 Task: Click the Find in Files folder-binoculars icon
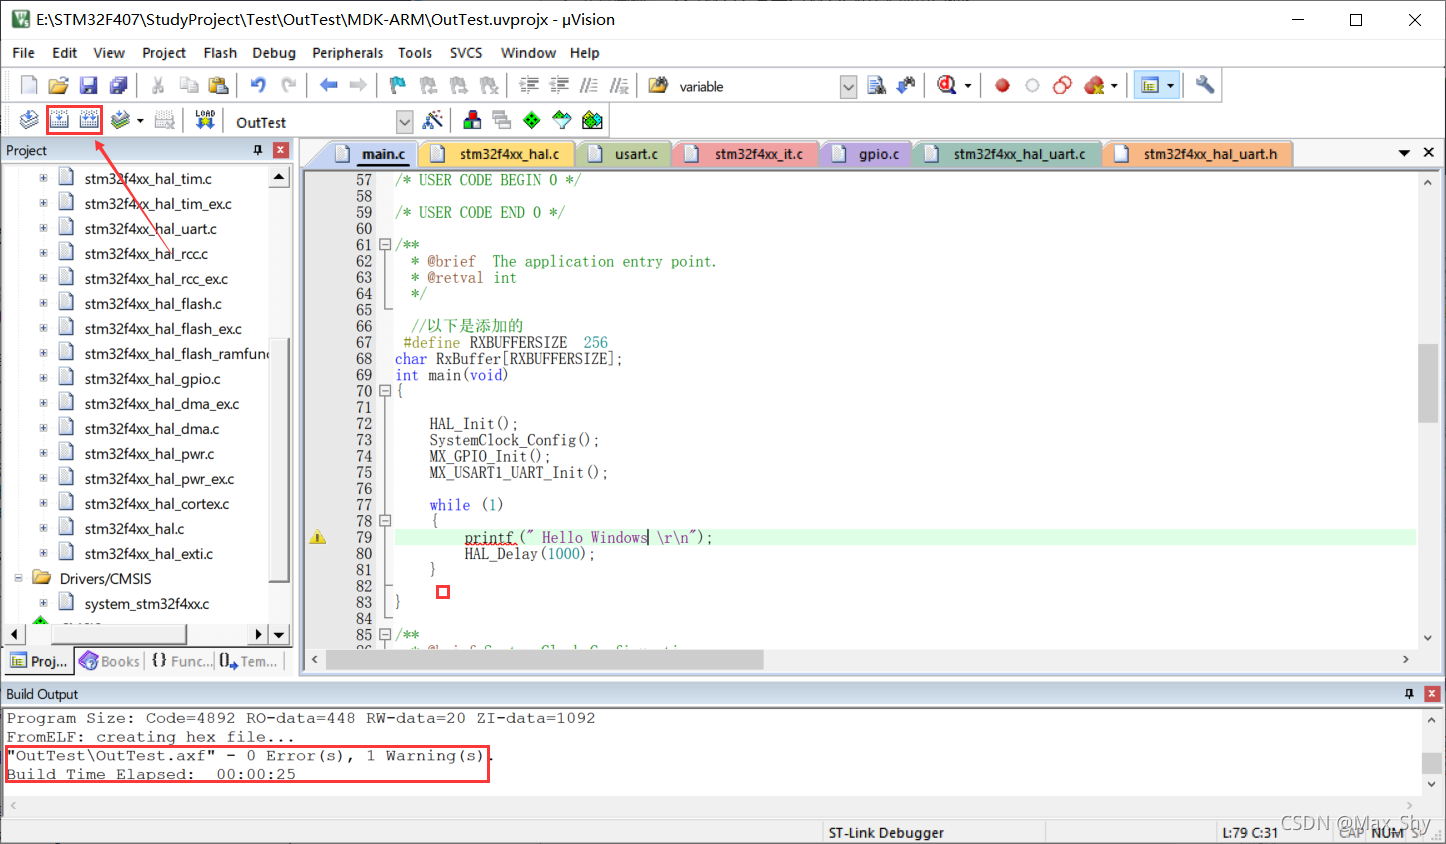click(x=658, y=86)
